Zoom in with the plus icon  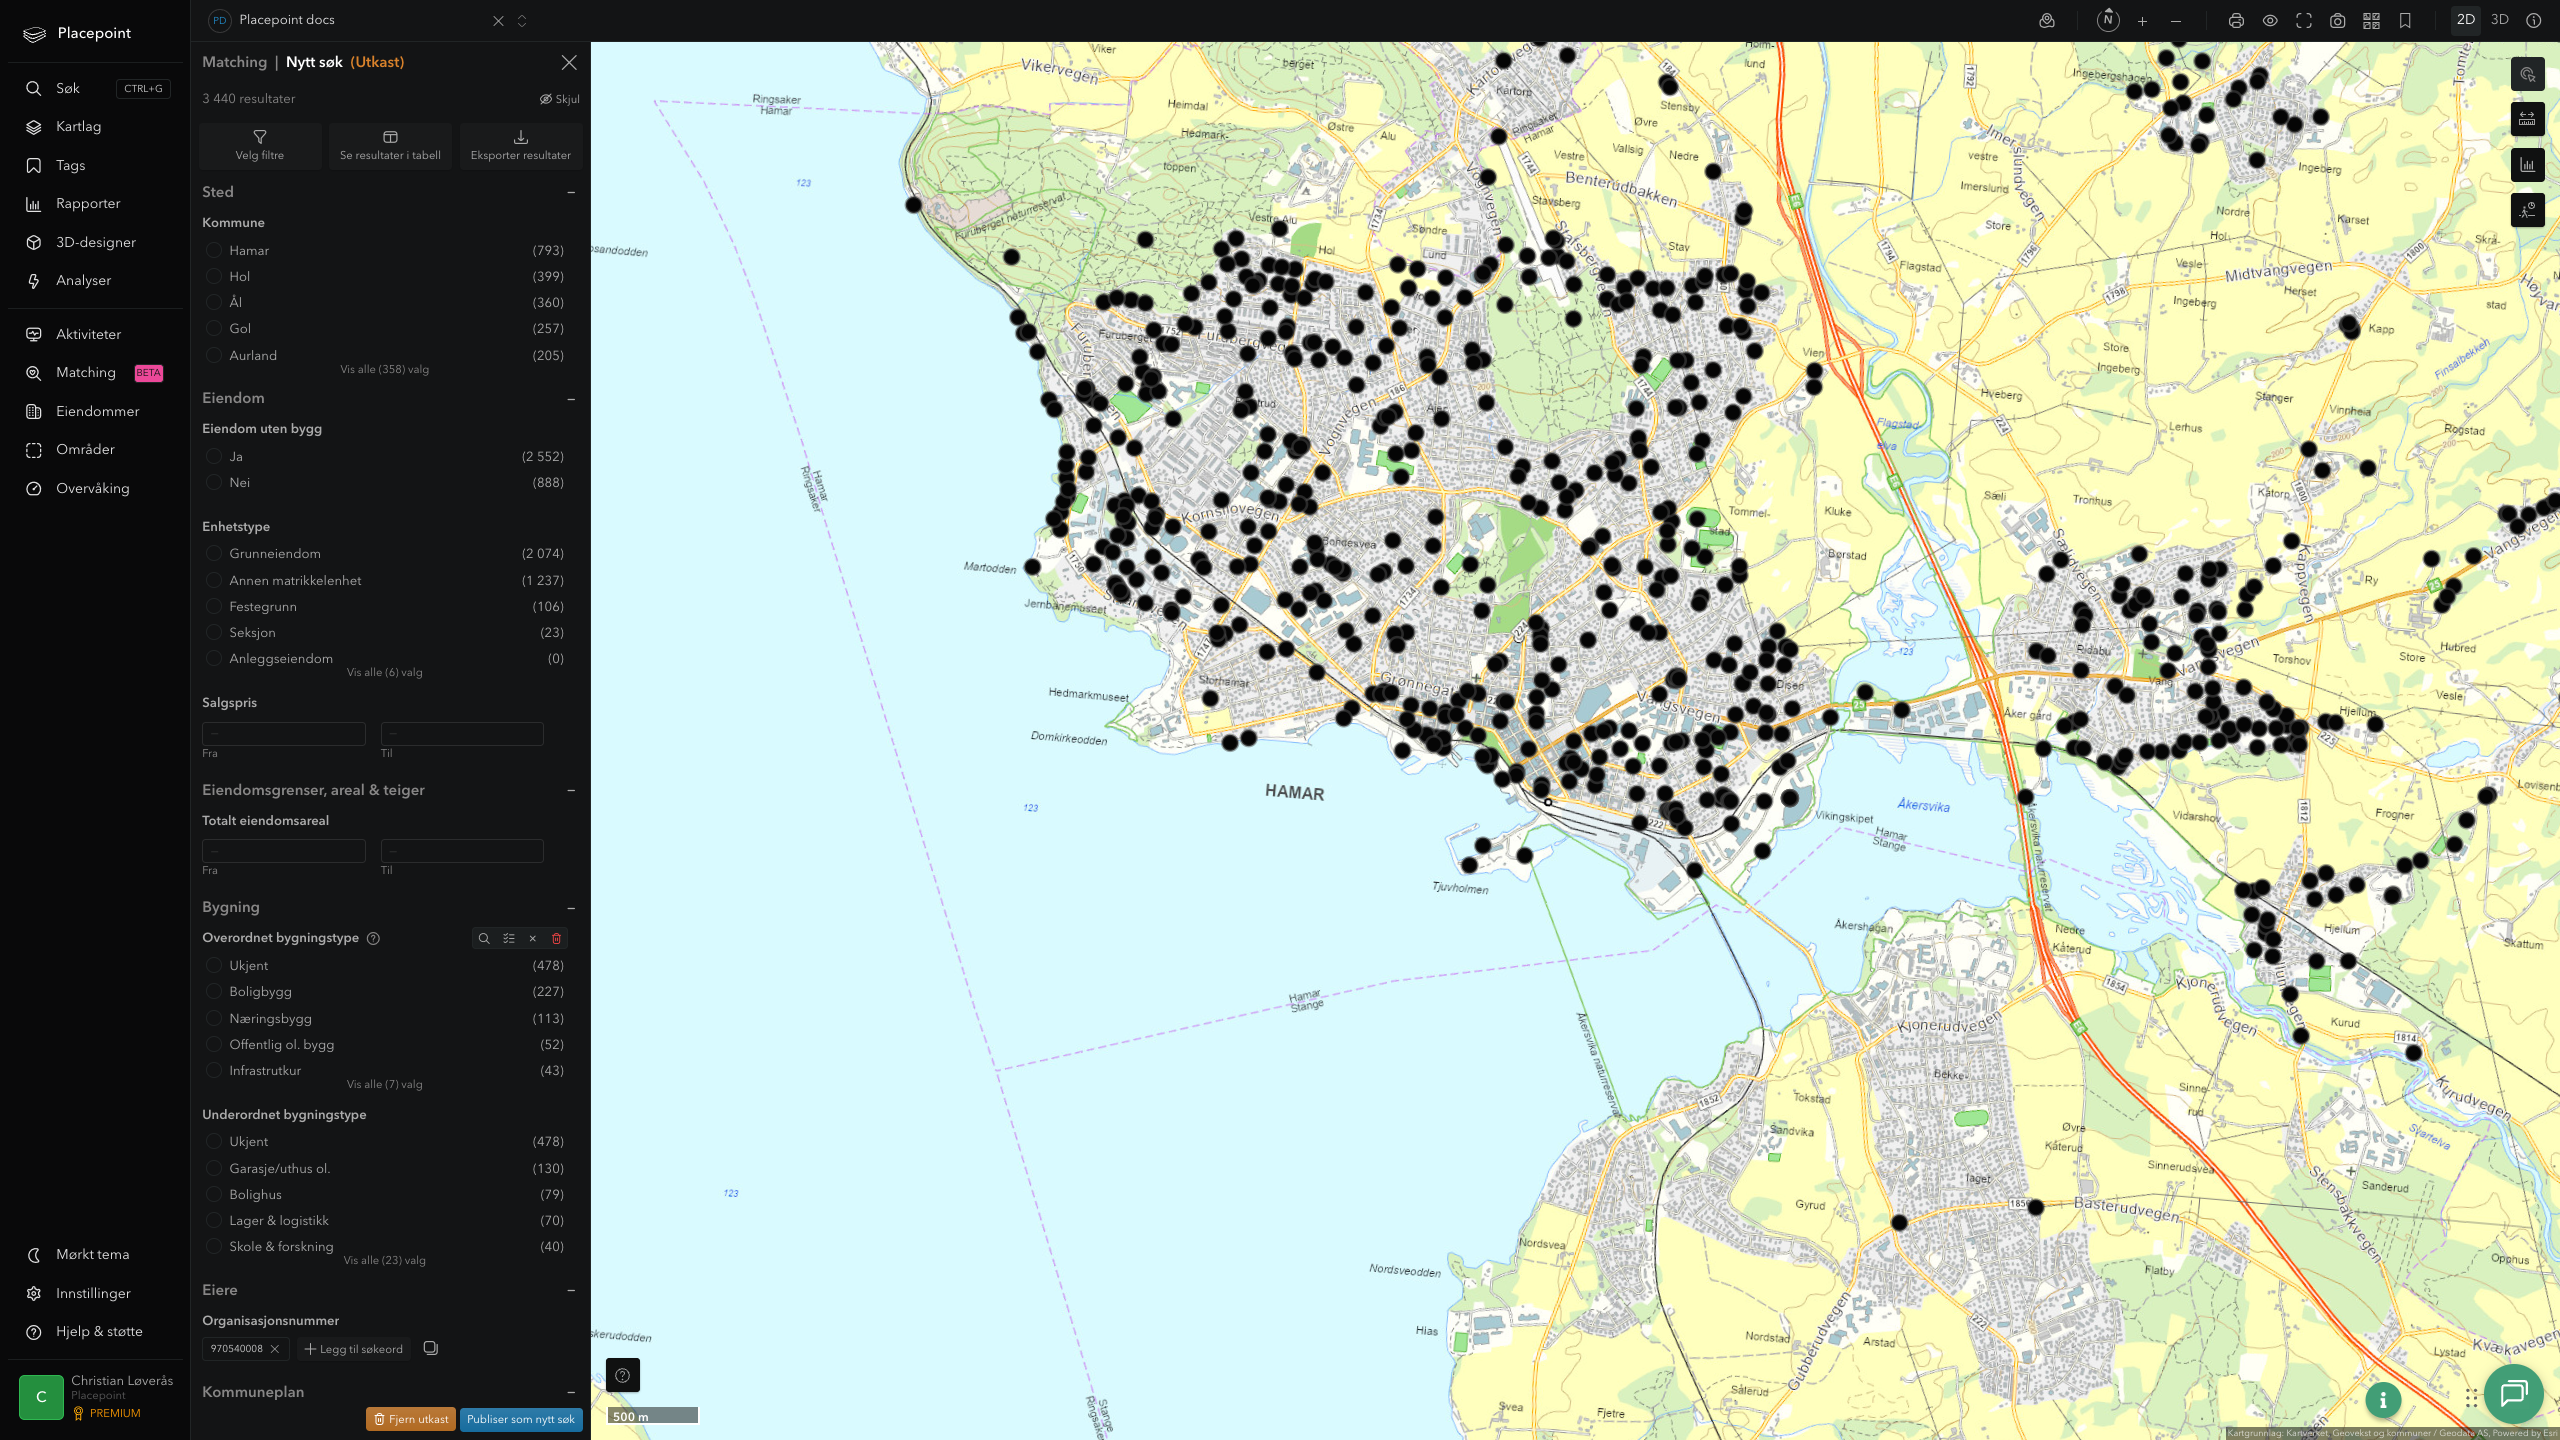point(2142,21)
